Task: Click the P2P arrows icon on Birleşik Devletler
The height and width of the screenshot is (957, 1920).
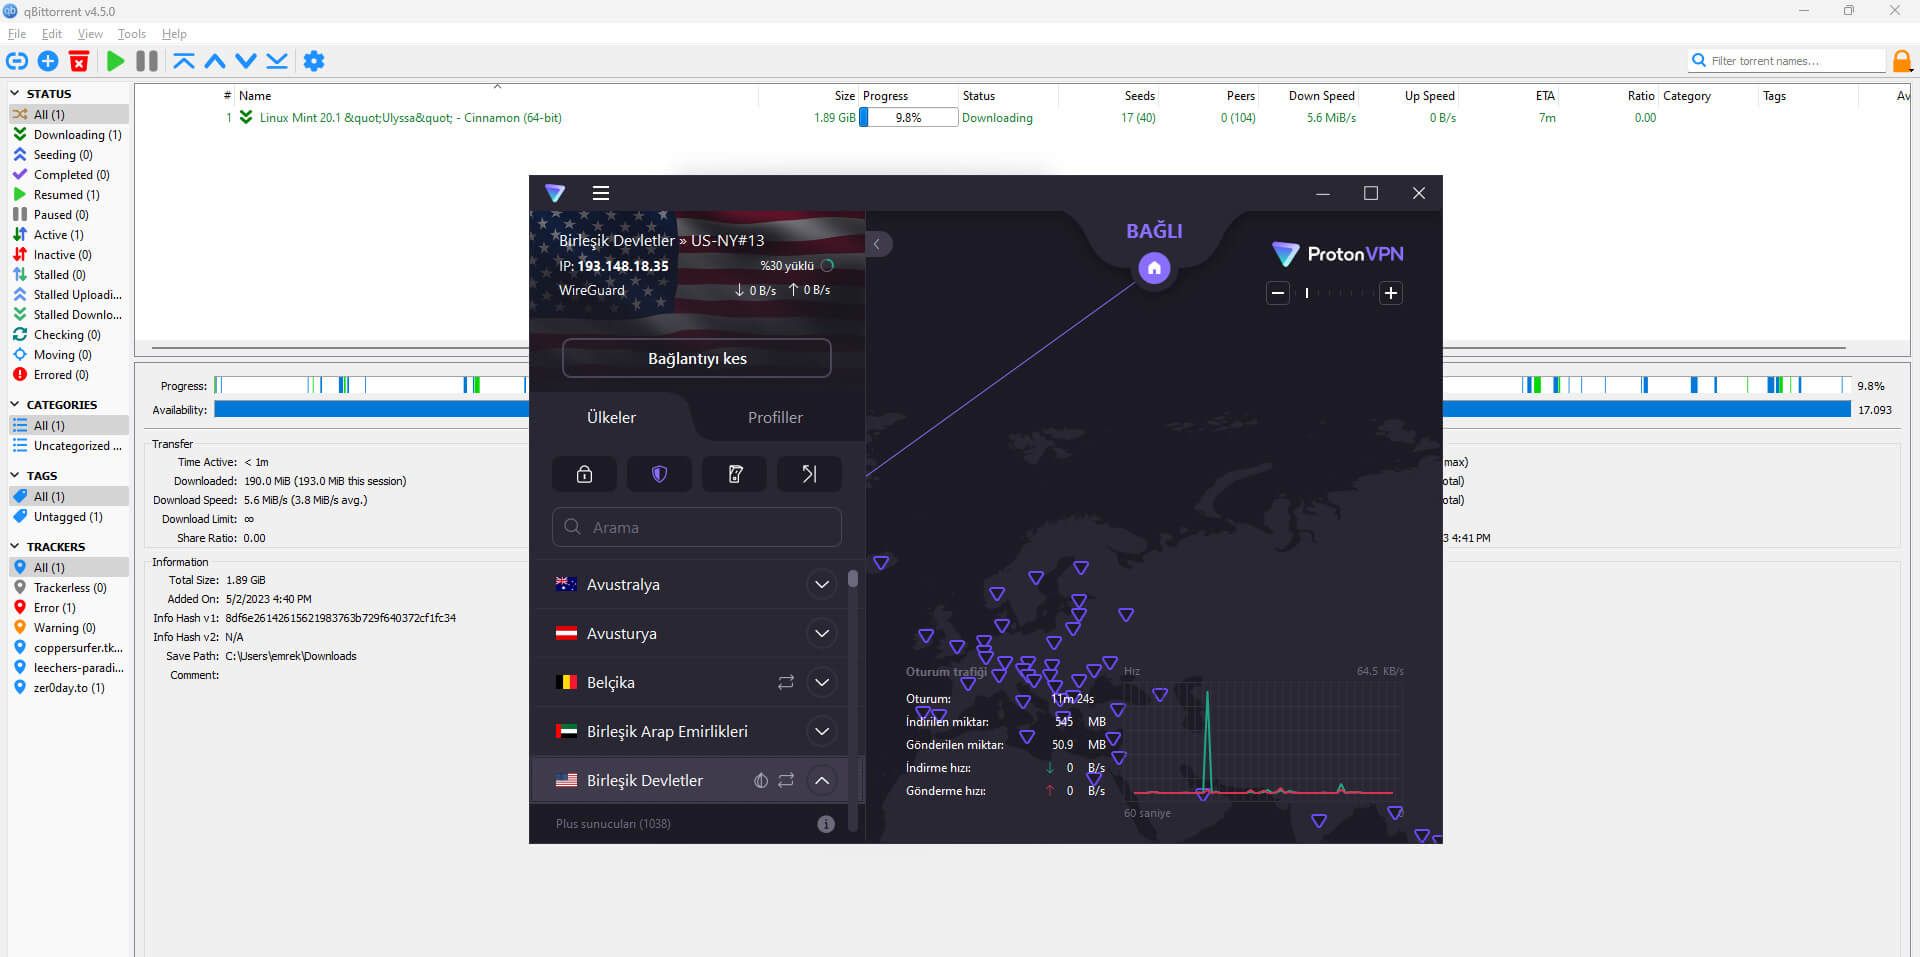Action: click(786, 780)
